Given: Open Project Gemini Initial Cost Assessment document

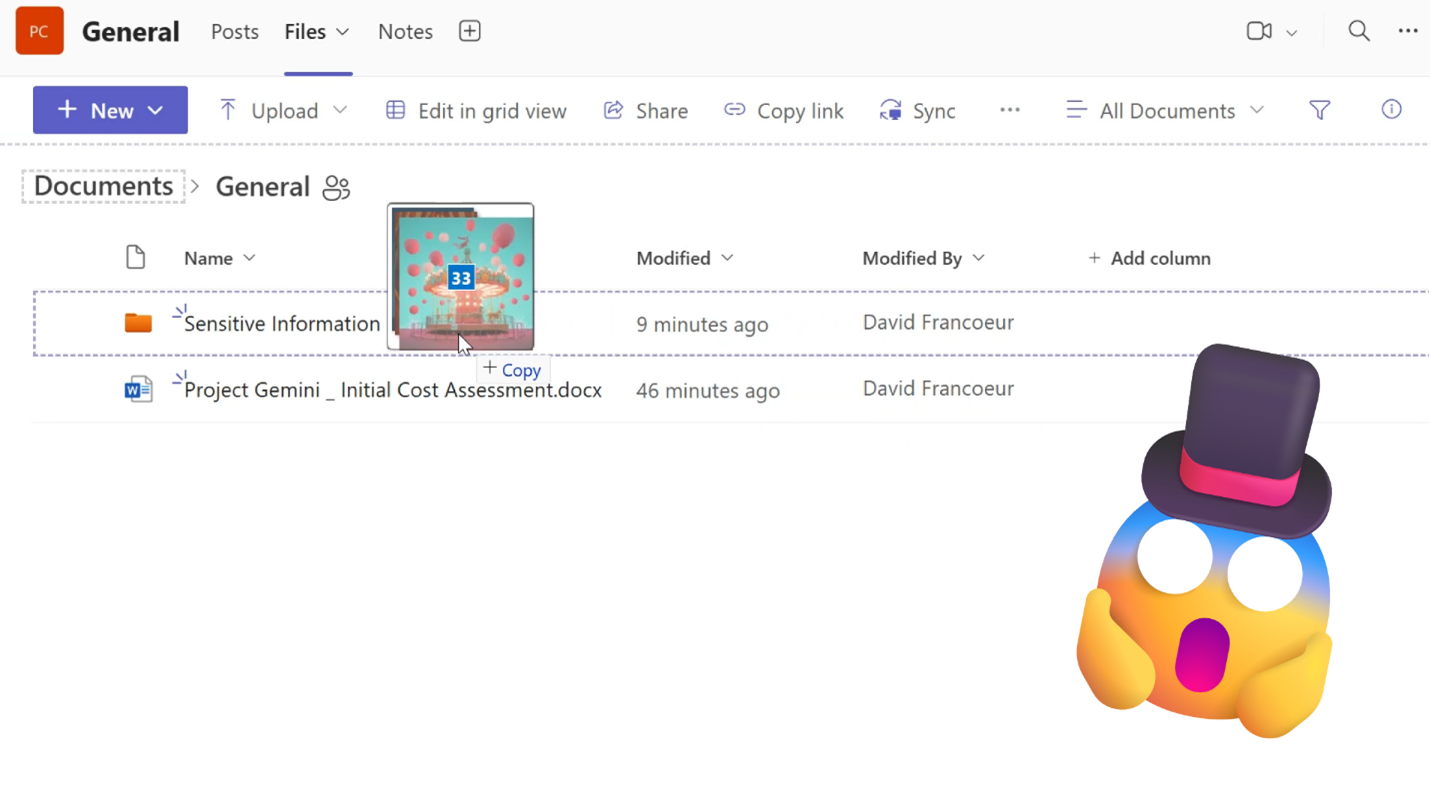Looking at the screenshot, I should (x=392, y=390).
